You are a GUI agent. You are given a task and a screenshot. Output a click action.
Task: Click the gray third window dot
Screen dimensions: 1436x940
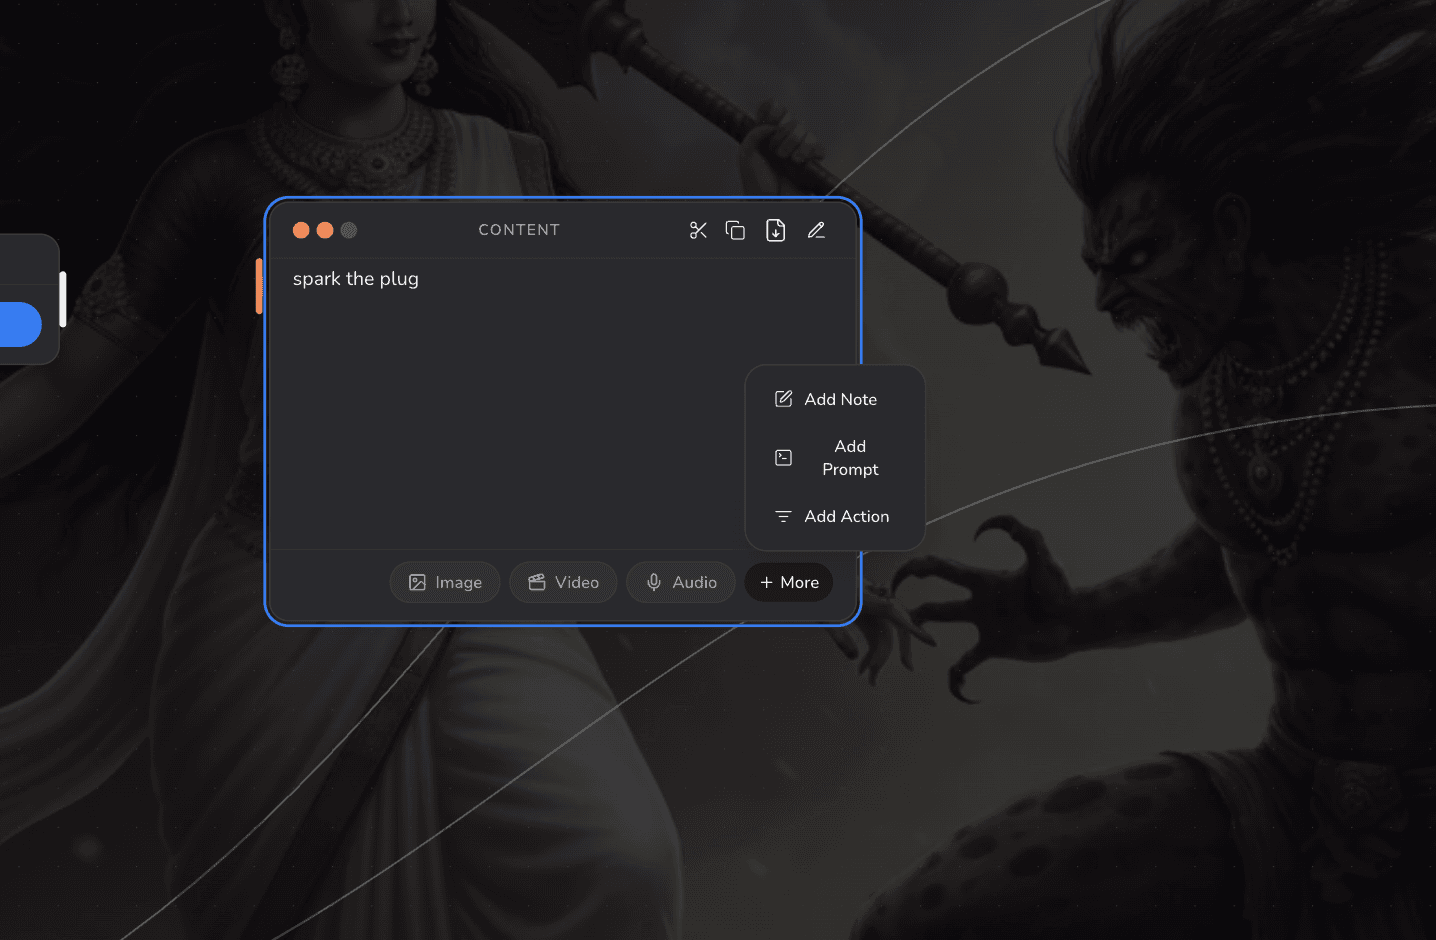pyautogui.click(x=349, y=230)
